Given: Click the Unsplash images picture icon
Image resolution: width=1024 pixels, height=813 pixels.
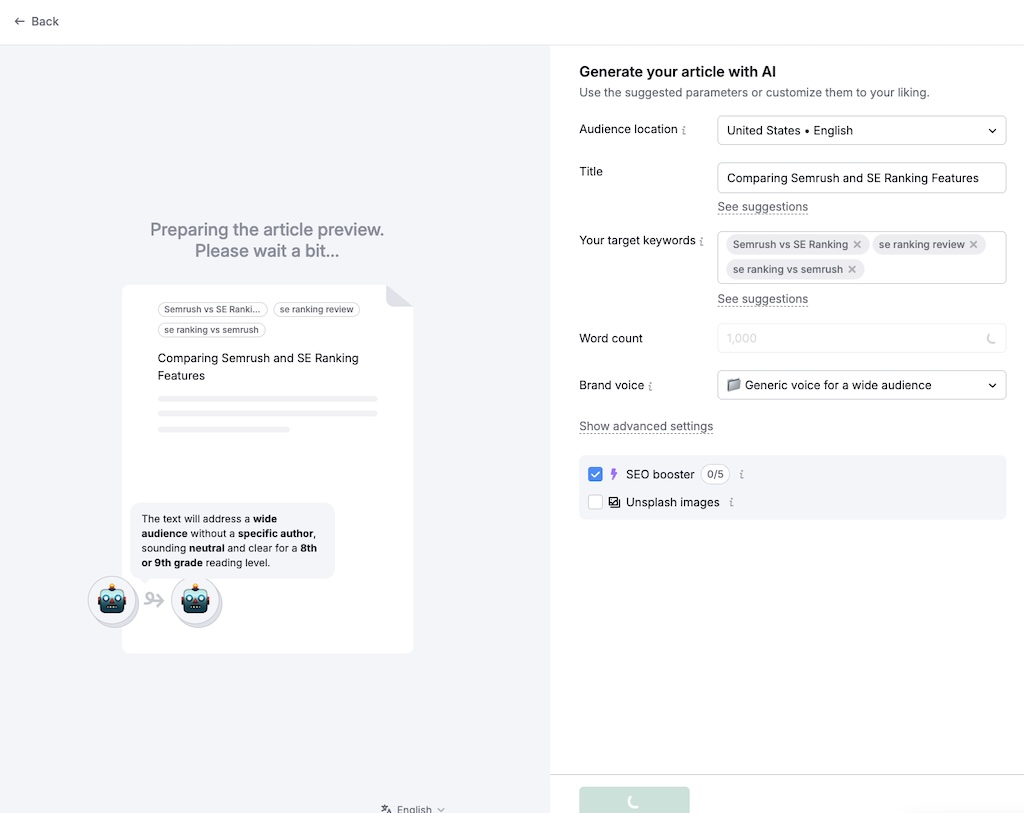Looking at the screenshot, I should (x=614, y=502).
